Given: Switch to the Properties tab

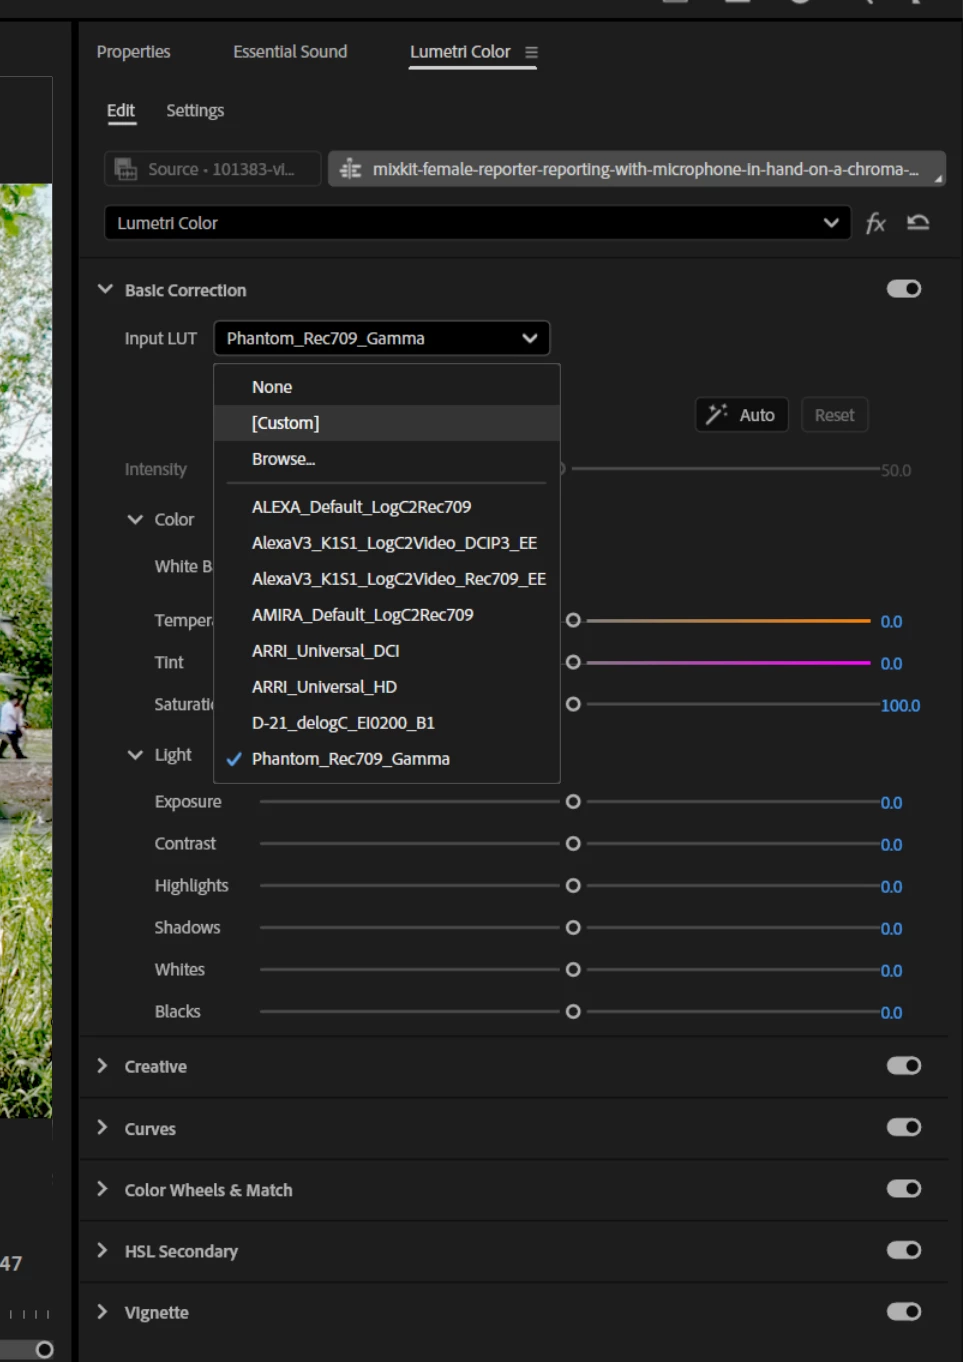Looking at the screenshot, I should click(x=133, y=52).
